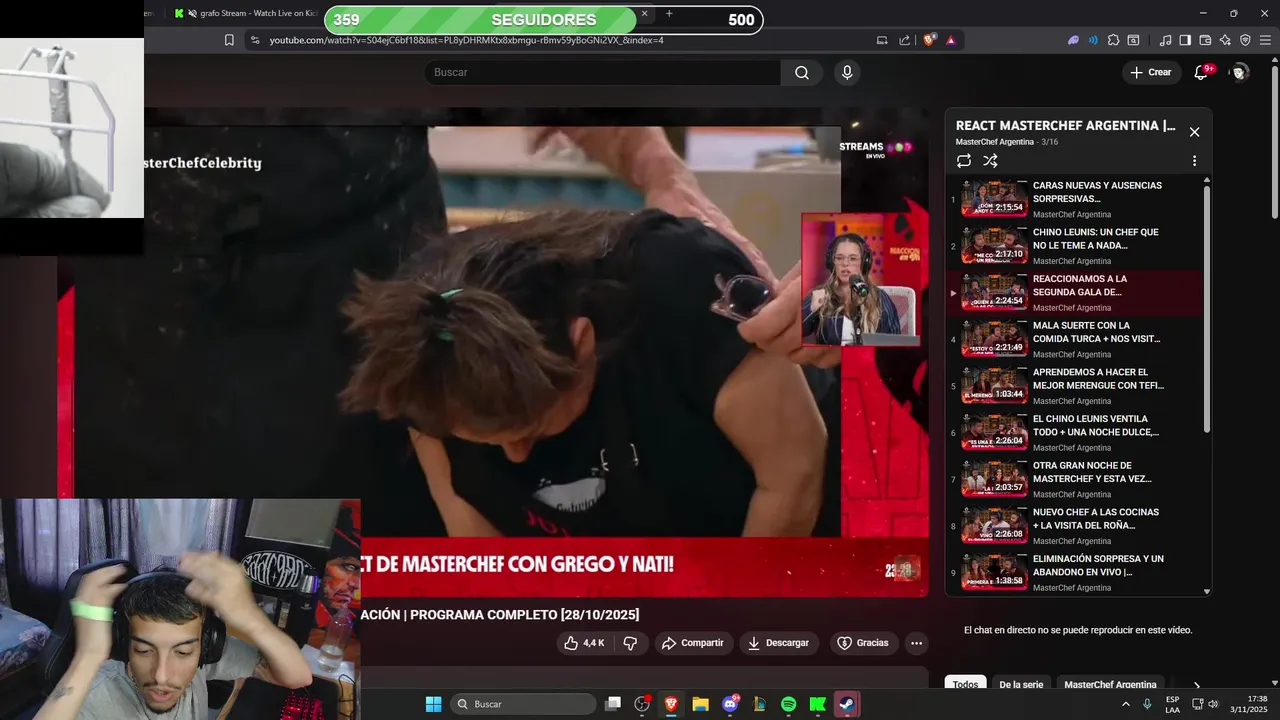The width and height of the screenshot is (1280, 720).
Task: Open YouTube notifications bell
Action: coord(1202,72)
